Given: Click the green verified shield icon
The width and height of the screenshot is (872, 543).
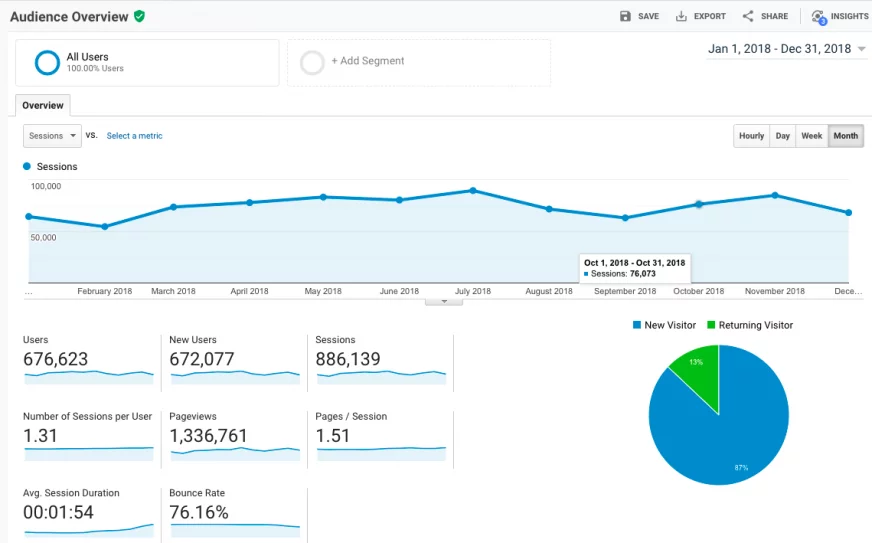Looking at the screenshot, I should tap(139, 16).
